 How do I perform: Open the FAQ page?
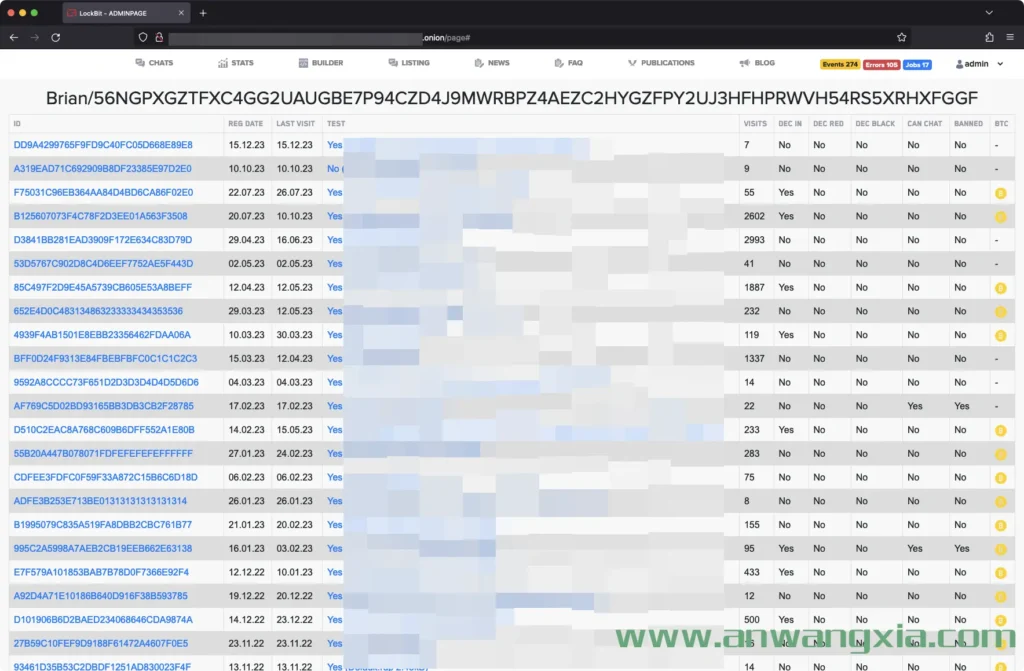tap(568, 63)
